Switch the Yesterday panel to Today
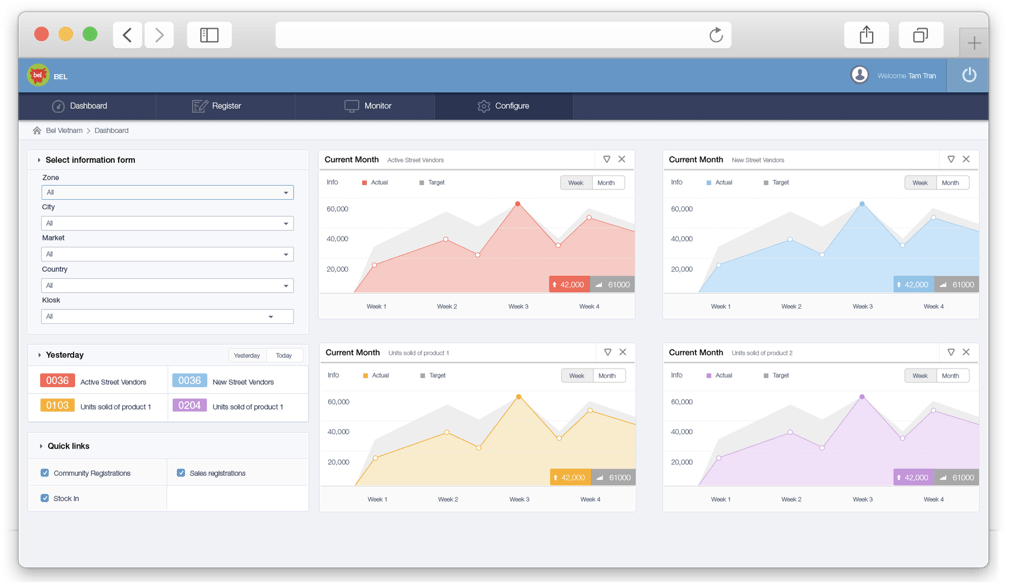 [x=284, y=355]
